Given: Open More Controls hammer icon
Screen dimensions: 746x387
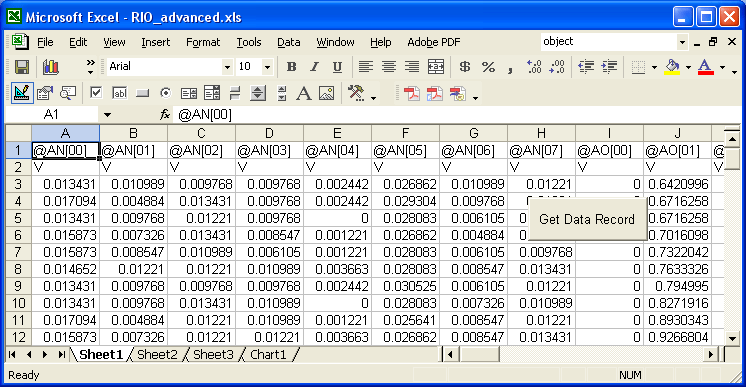Looking at the screenshot, I should click(356, 93).
